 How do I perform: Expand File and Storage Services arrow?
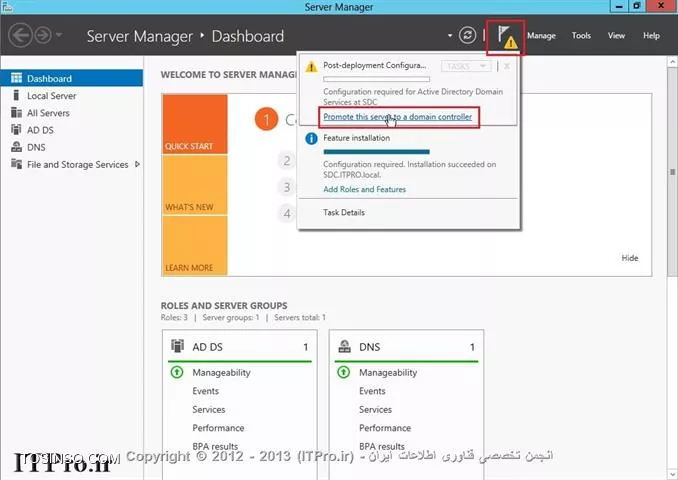(x=138, y=164)
